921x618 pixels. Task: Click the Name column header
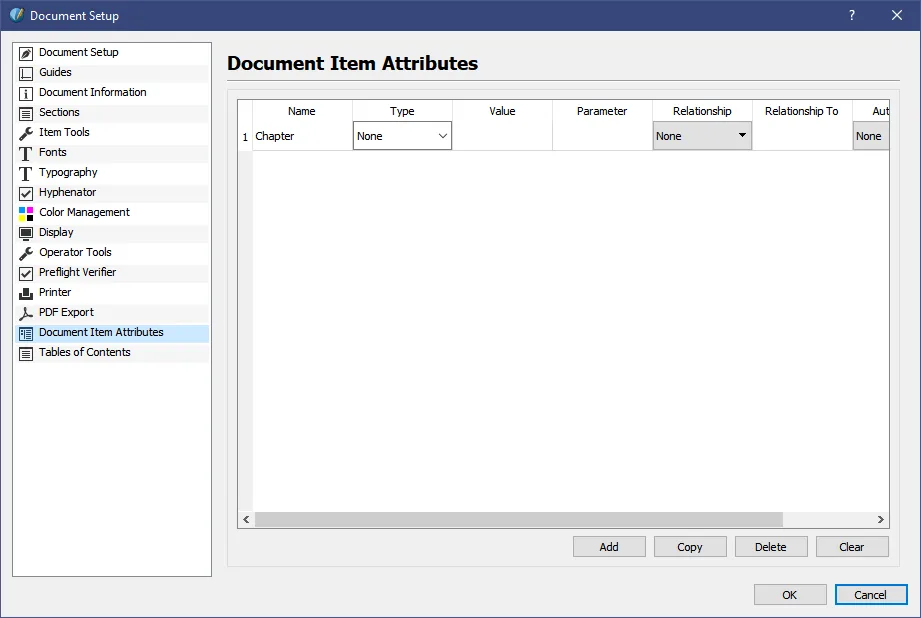[x=302, y=111]
